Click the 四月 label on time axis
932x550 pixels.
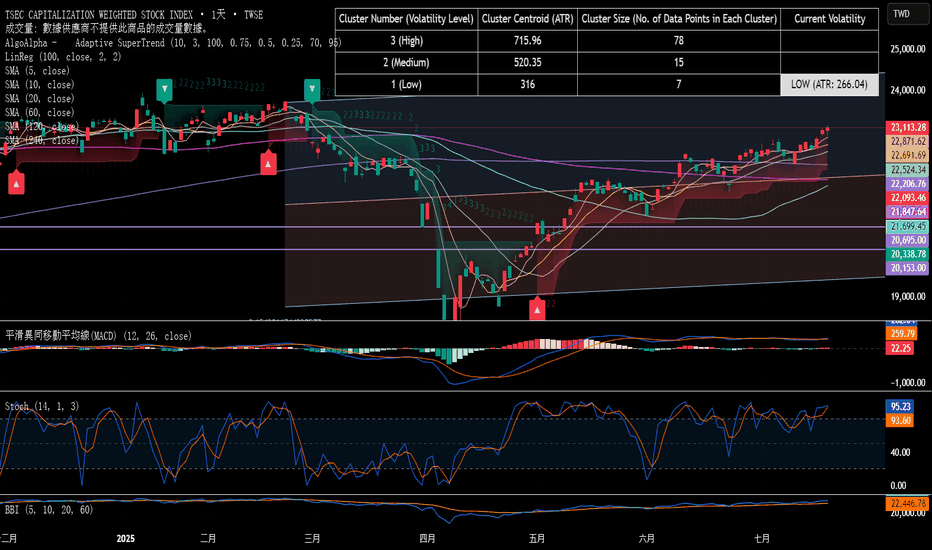click(427, 538)
